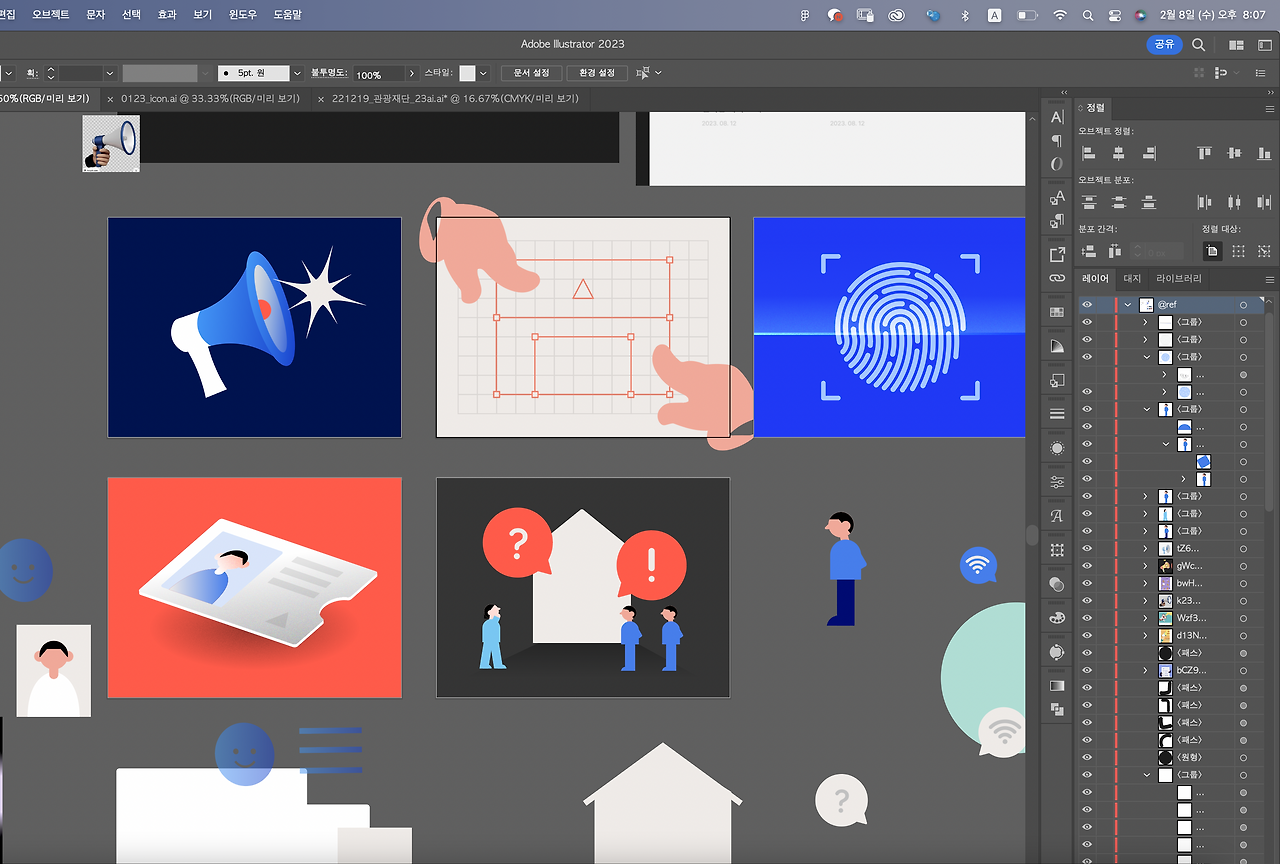This screenshot has width=1280, height=864.
Task: Click the horizontal align left icon
Action: pyautogui.click(x=1089, y=153)
